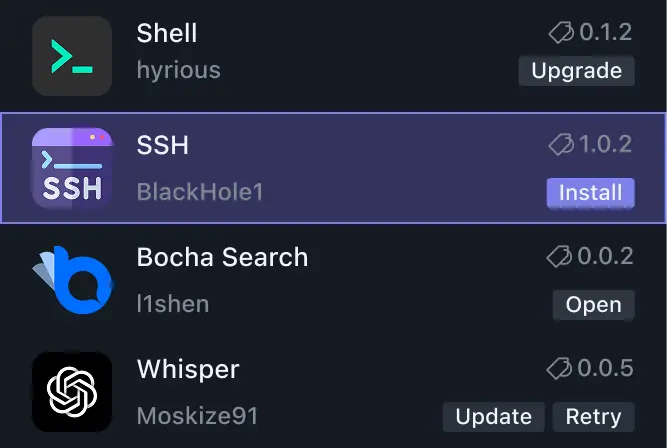Select the SSH plugin title
The width and height of the screenshot is (667, 448).
tap(163, 145)
